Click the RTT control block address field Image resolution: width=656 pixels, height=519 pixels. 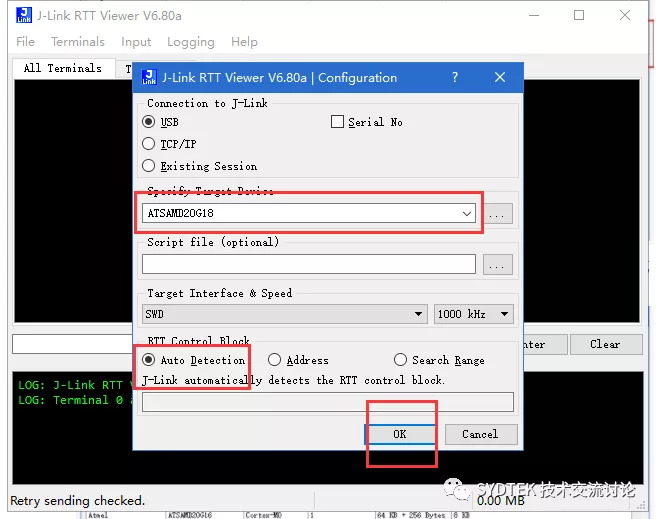point(328,402)
